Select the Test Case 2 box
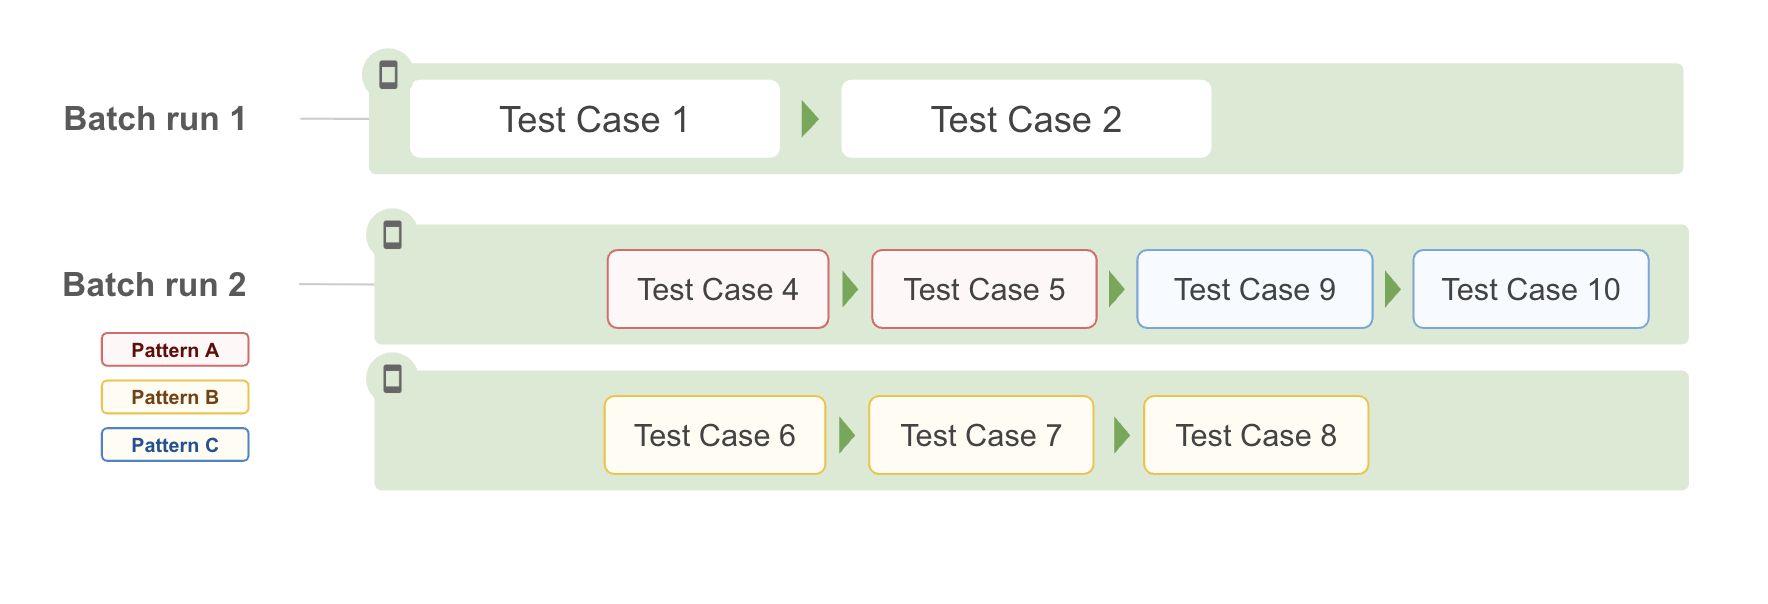Screen dimensions: 1768x604 pyautogui.click(x=1026, y=119)
